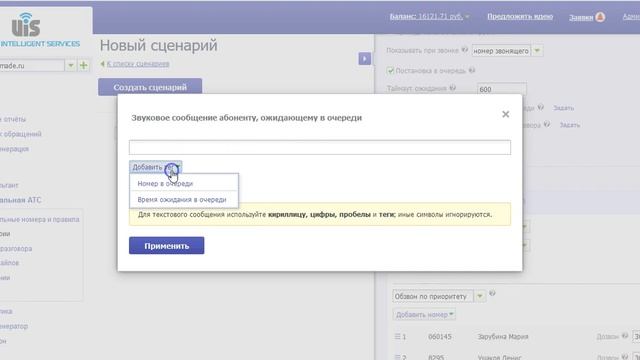Toggle Постановка в очередь checkbox
Image resolution: width=640 pixels, height=360 pixels.
[390, 71]
